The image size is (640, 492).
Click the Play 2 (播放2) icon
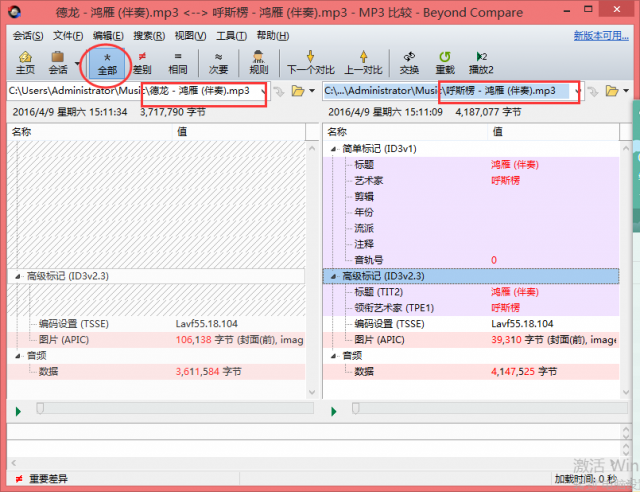tap(481, 57)
